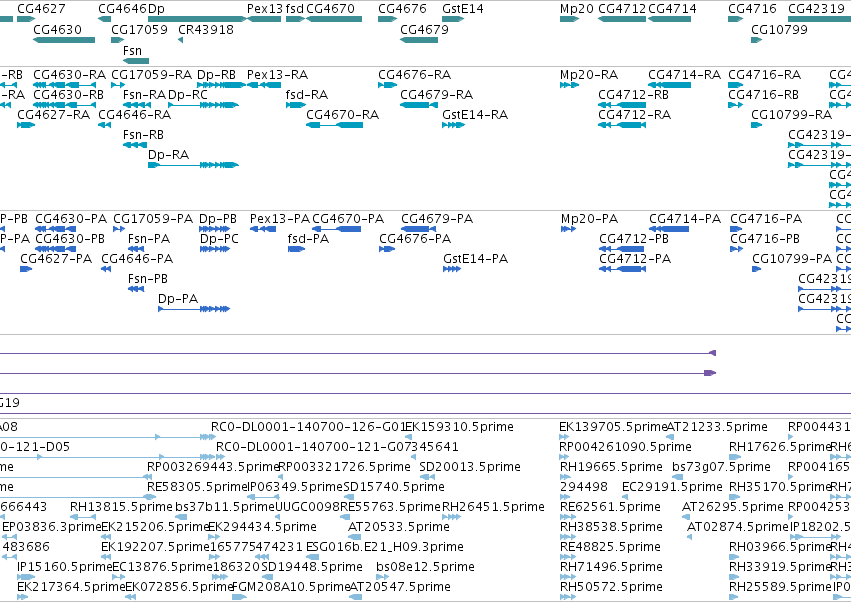The height and width of the screenshot is (602, 851).
Task: Click transcript Pex13-RA
Action: [277, 74]
